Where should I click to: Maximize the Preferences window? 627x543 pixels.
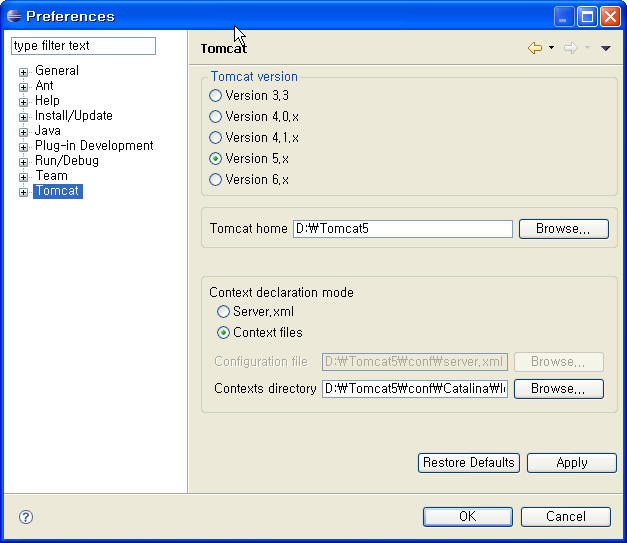(587, 16)
